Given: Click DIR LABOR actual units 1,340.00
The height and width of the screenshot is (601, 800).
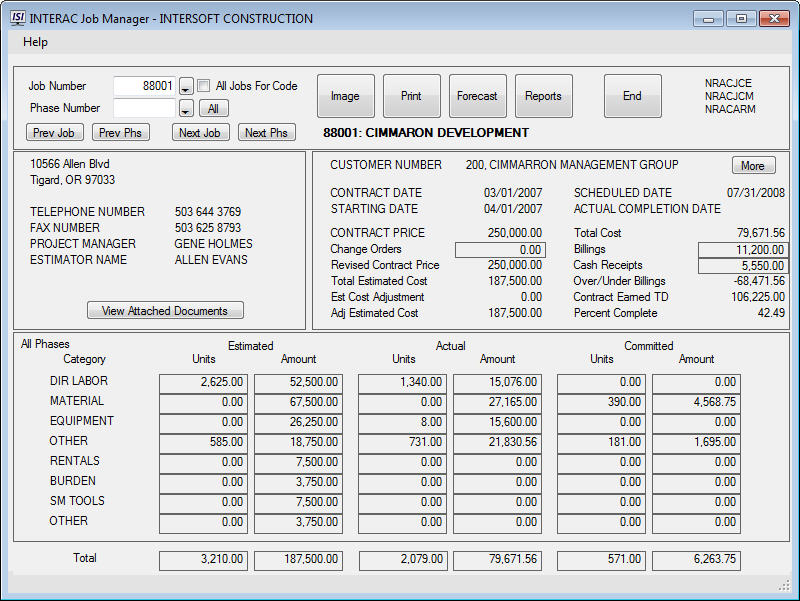Looking at the screenshot, I should (402, 383).
